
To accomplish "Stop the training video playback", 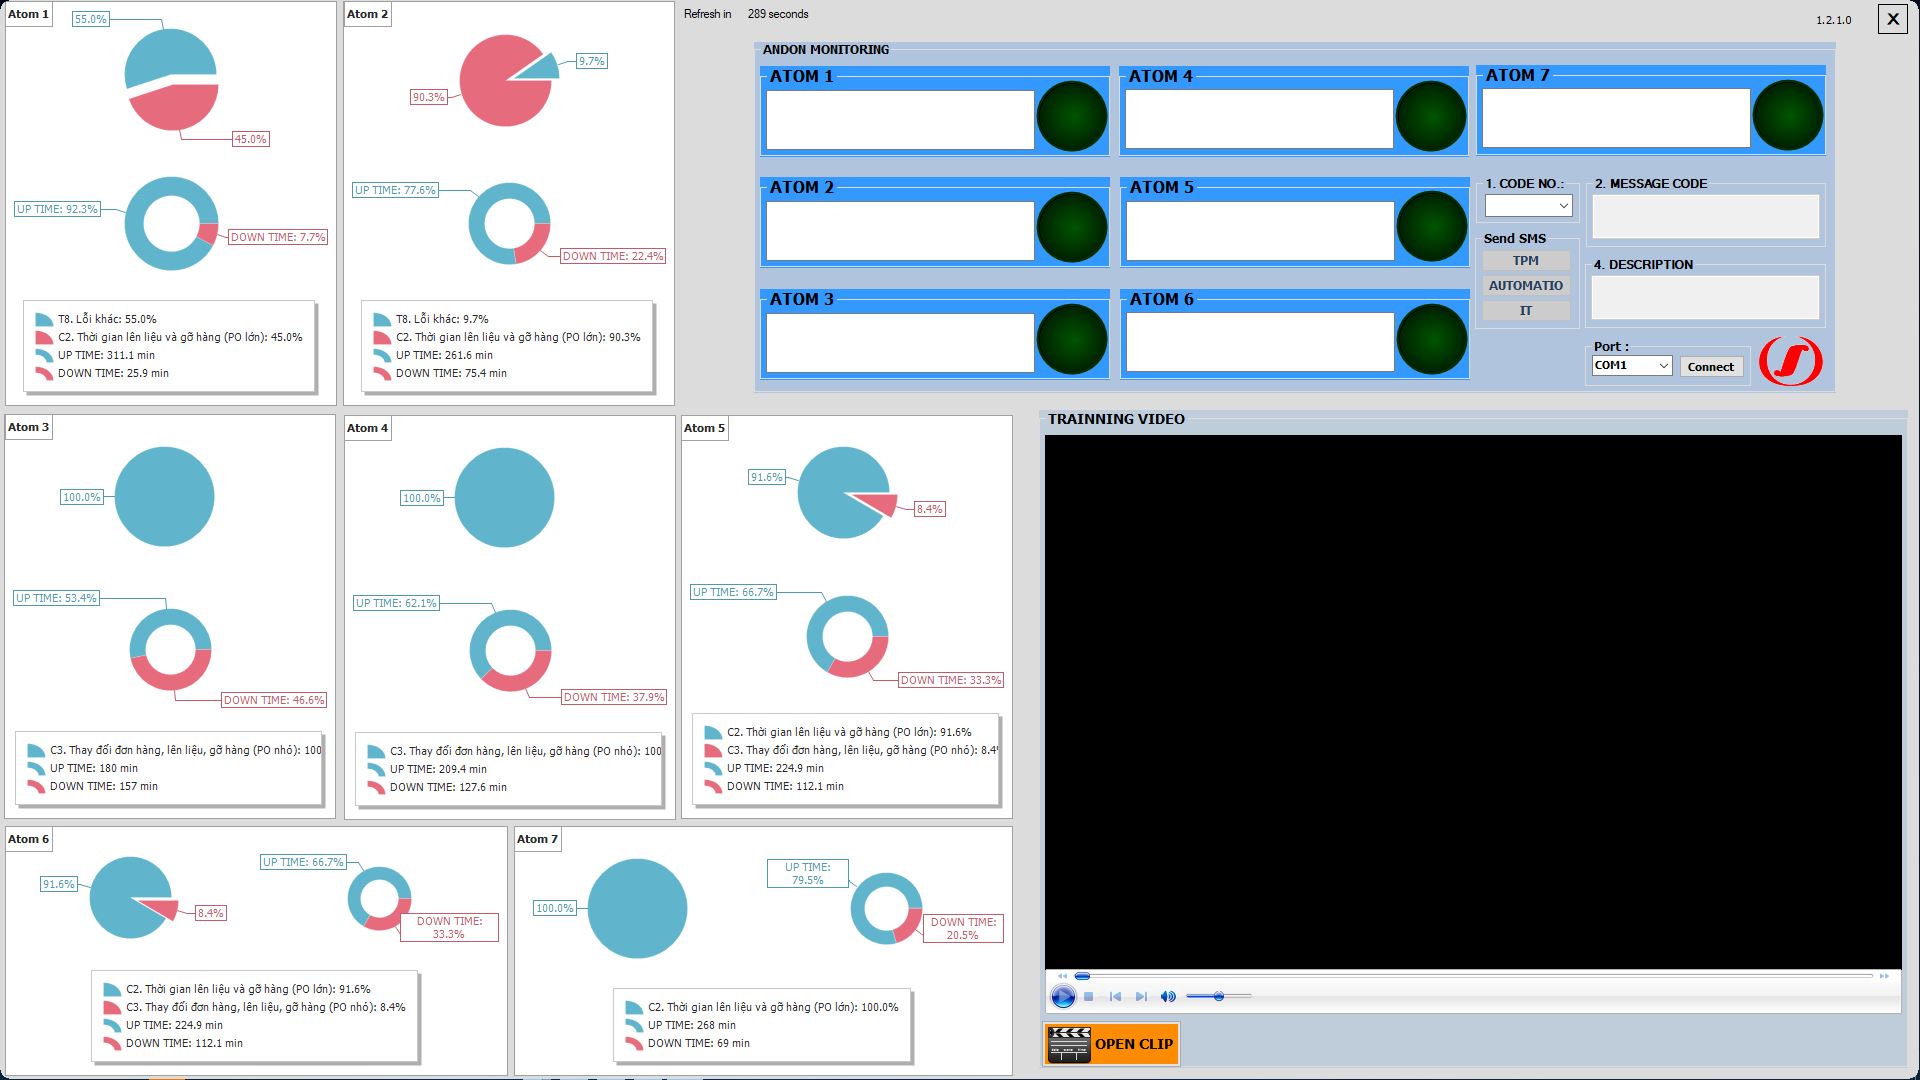I will 1089,996.
